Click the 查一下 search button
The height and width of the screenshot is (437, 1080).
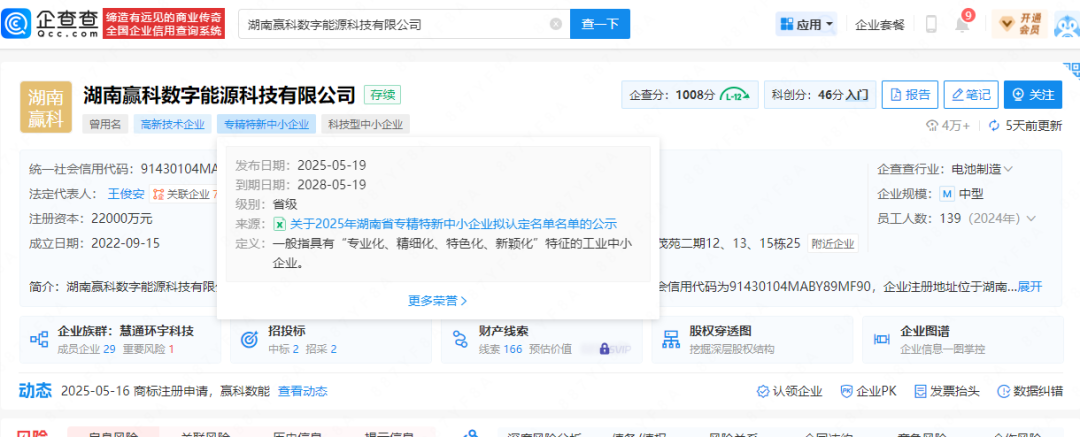click(600, 24)
